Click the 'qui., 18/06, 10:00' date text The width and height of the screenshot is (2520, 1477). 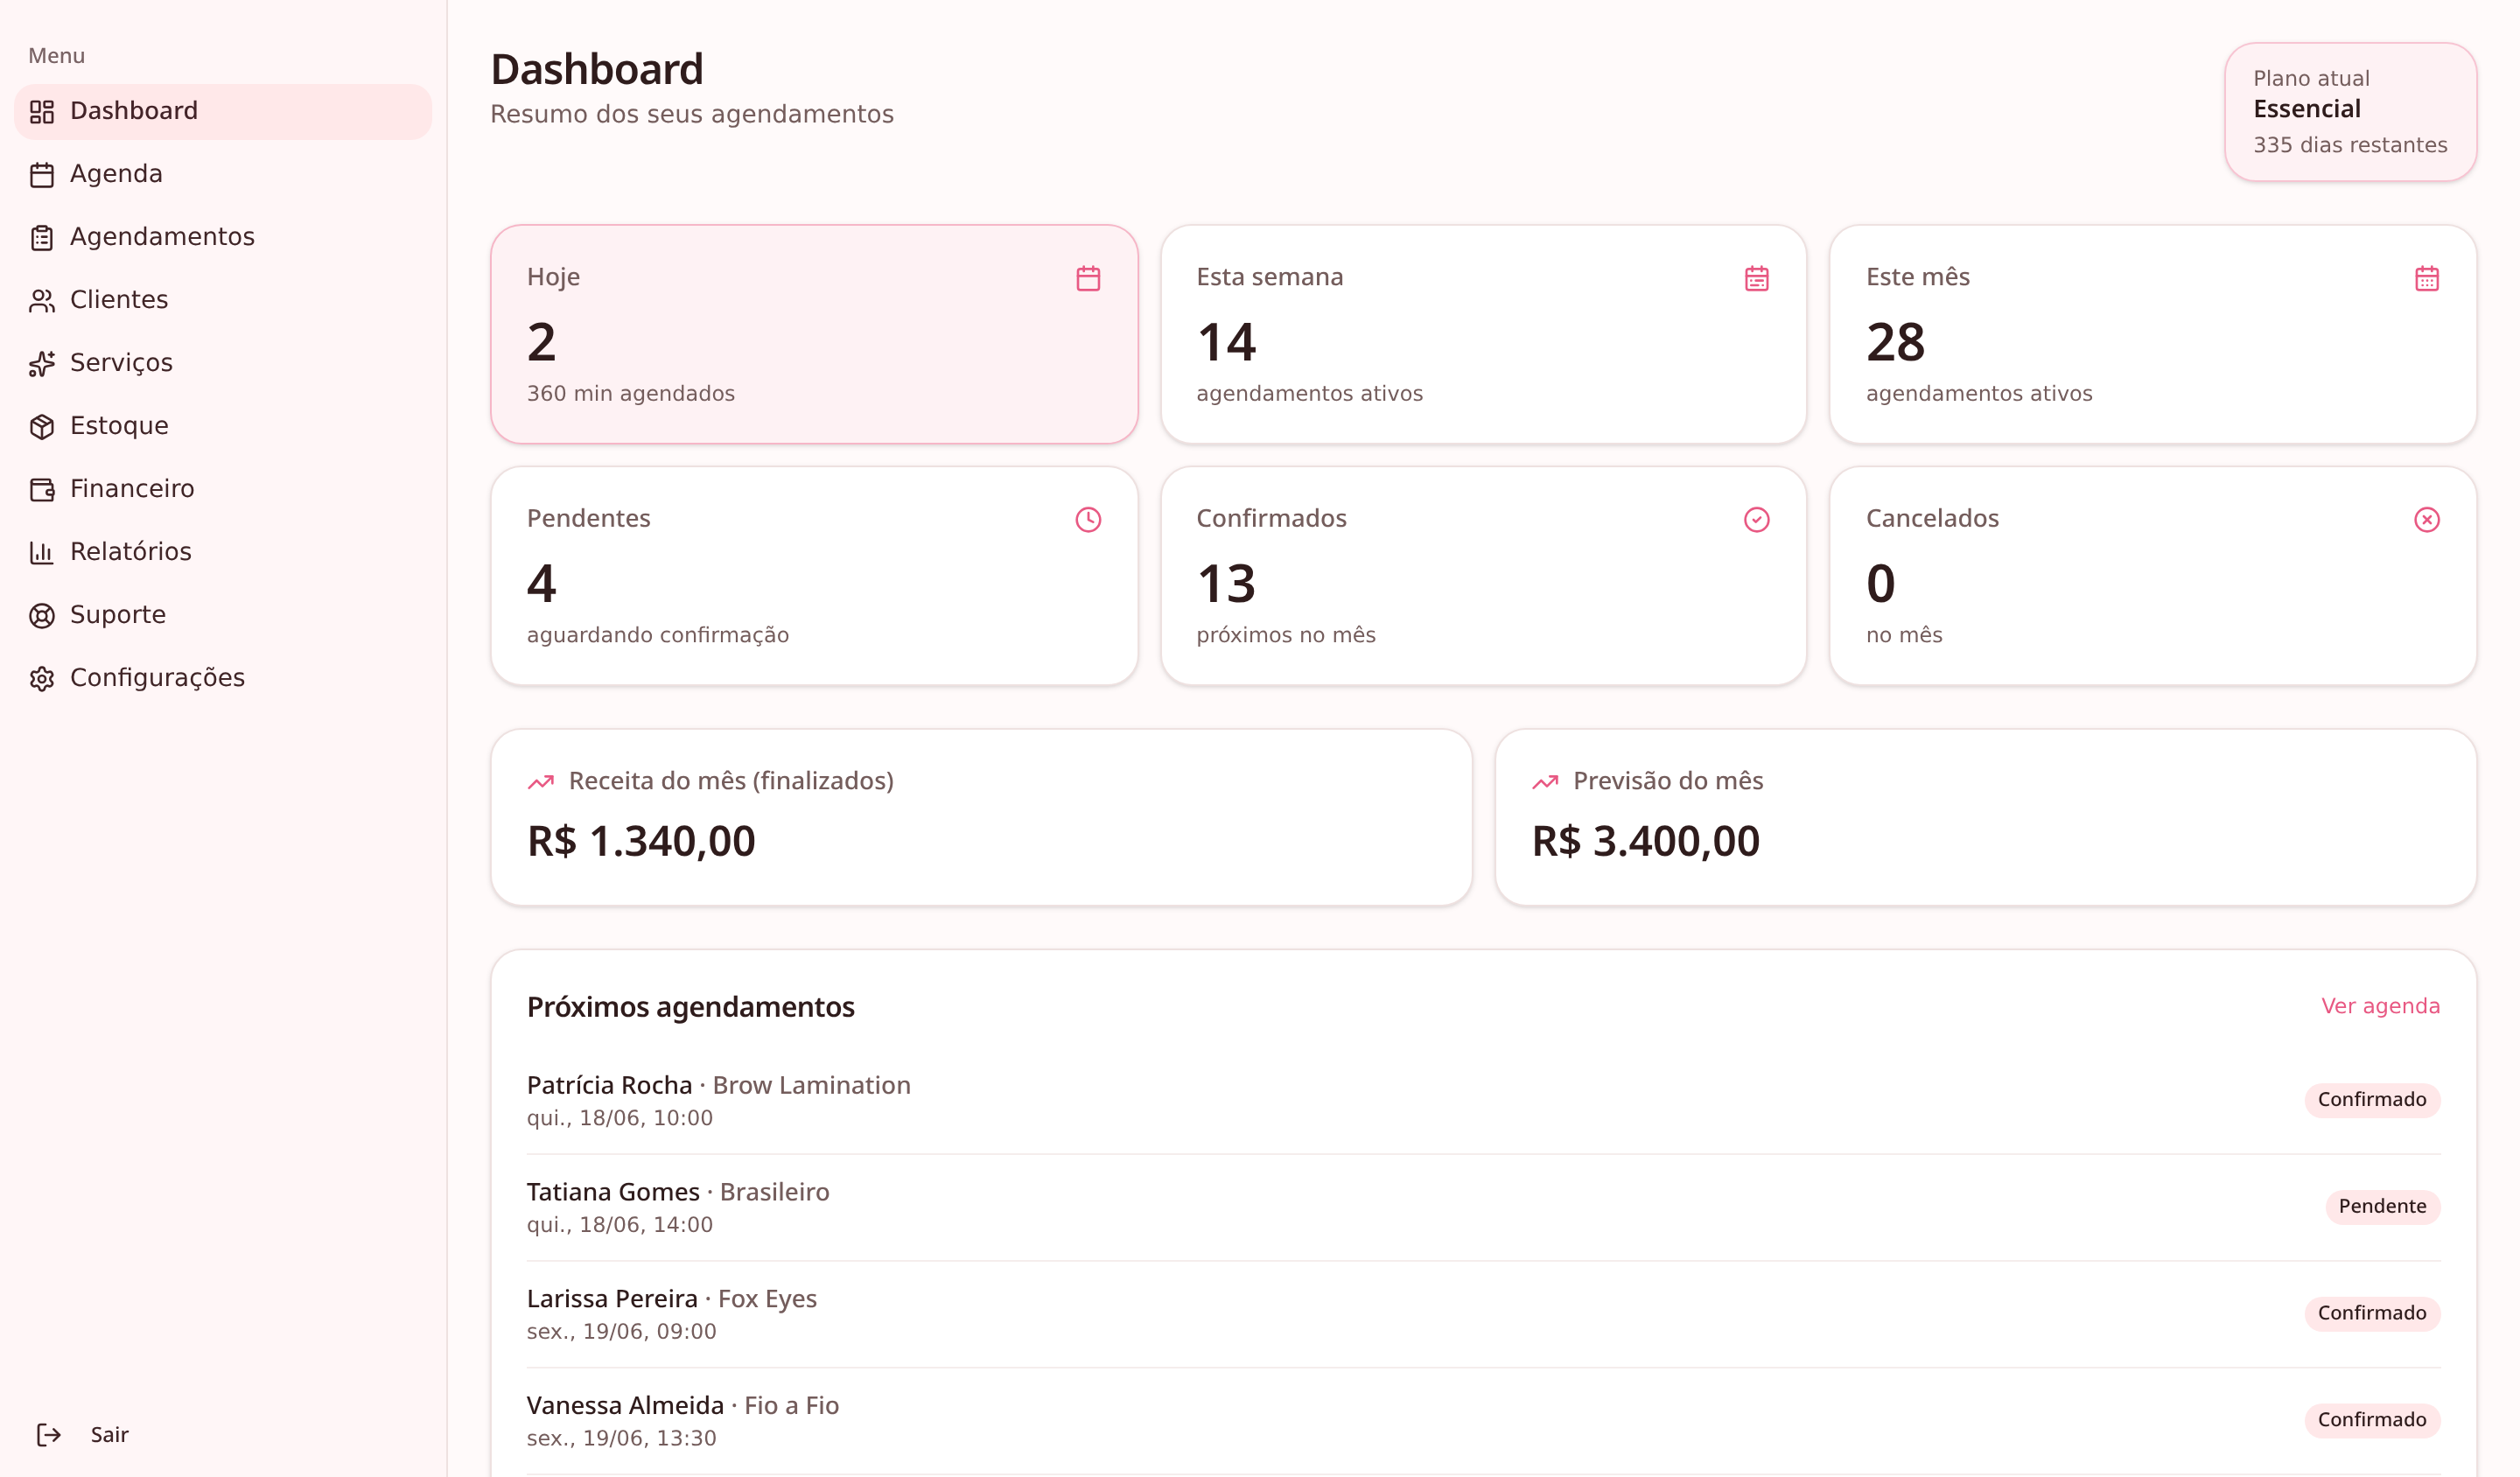pos(620,1119)
